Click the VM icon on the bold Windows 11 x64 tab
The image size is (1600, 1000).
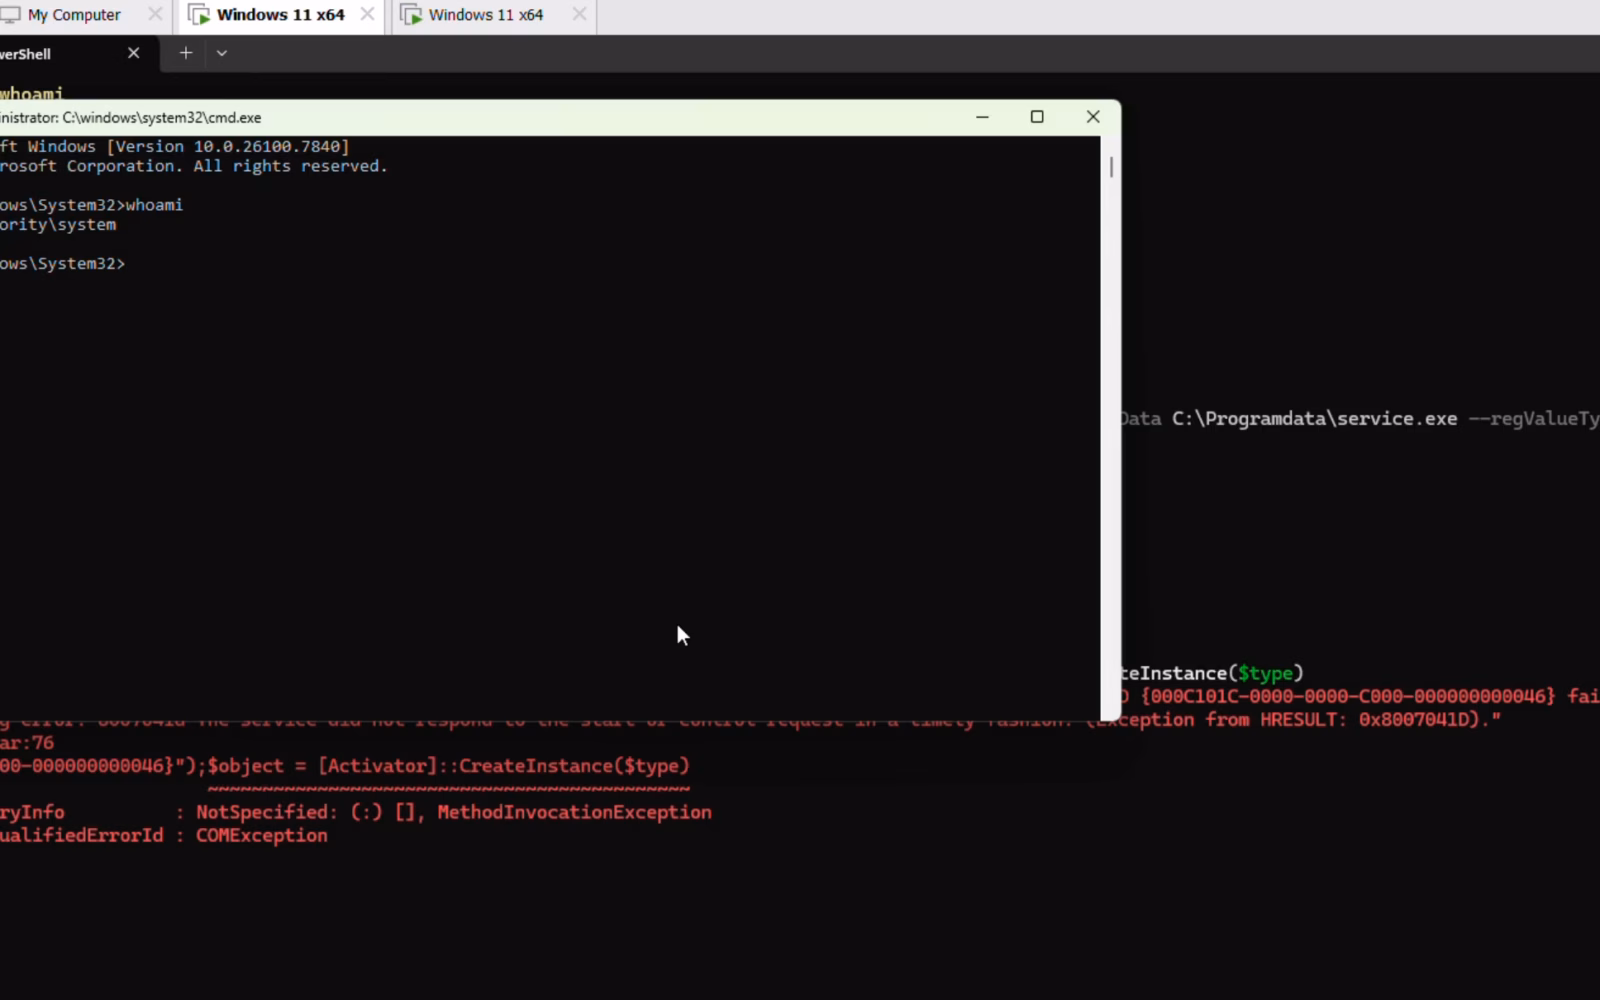[x=199, y=15]
